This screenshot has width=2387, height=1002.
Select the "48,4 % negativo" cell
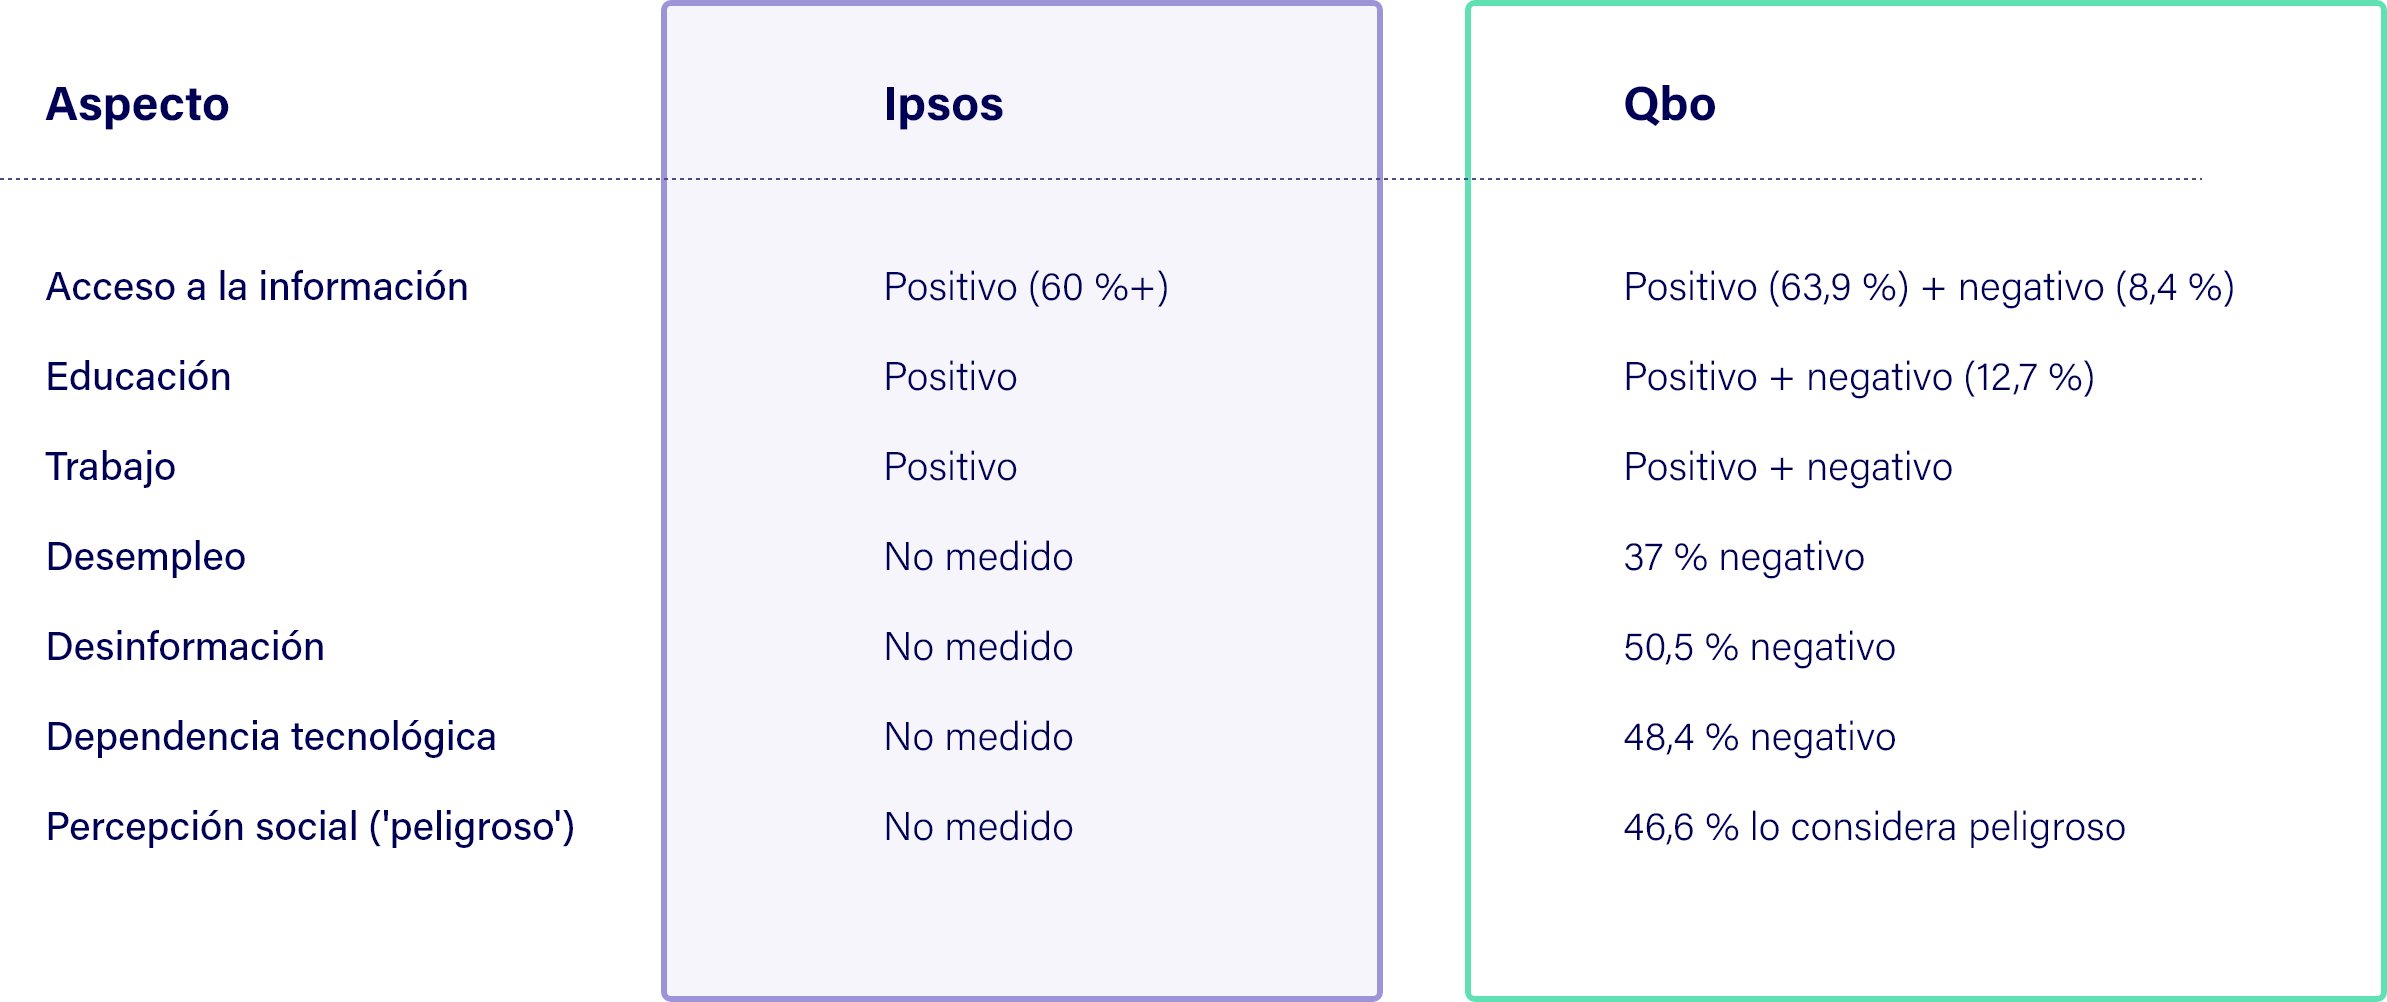(1759, 737)
